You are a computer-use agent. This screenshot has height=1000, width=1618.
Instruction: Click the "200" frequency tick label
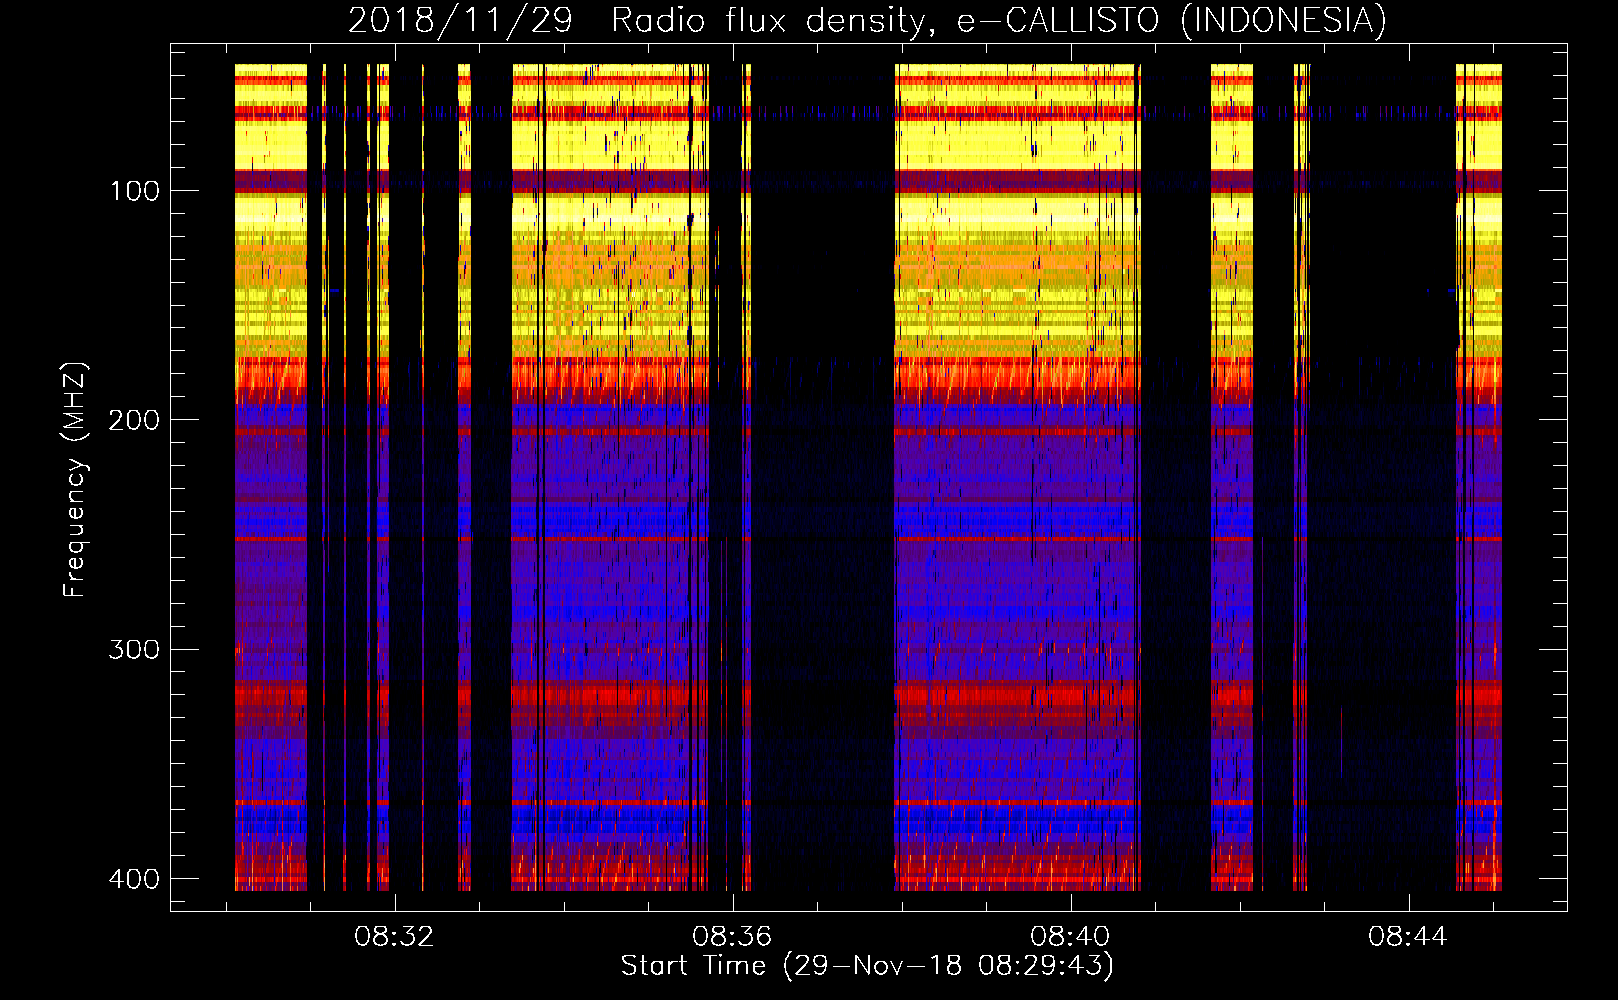click(x=134, y=420)
